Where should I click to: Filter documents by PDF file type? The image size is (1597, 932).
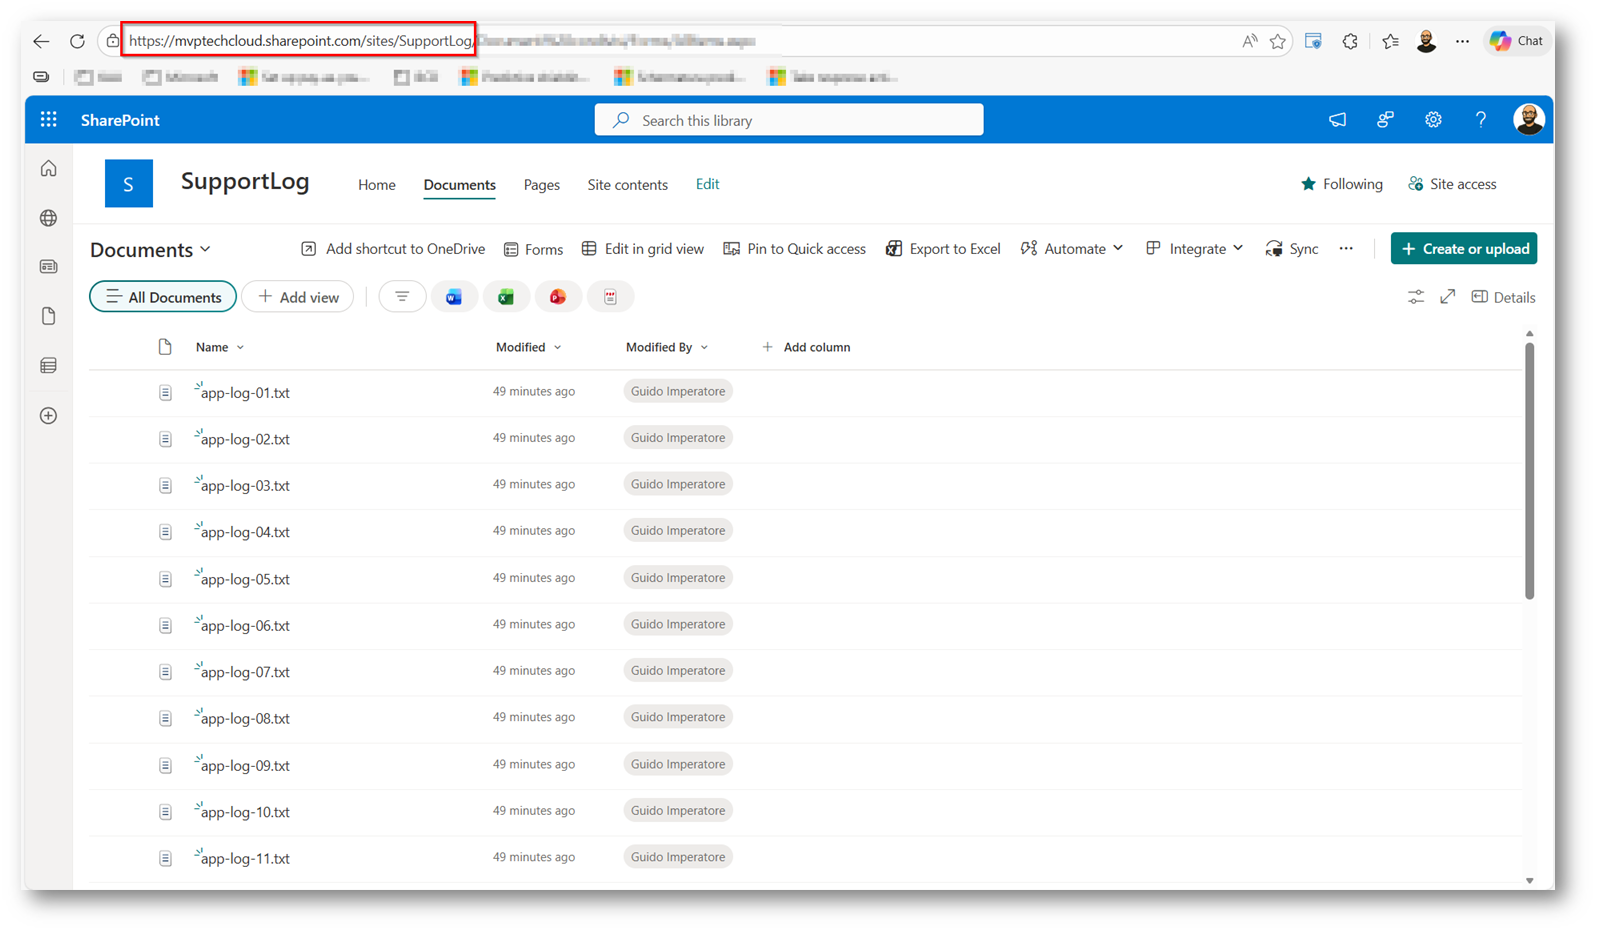[x=610, y=297]
